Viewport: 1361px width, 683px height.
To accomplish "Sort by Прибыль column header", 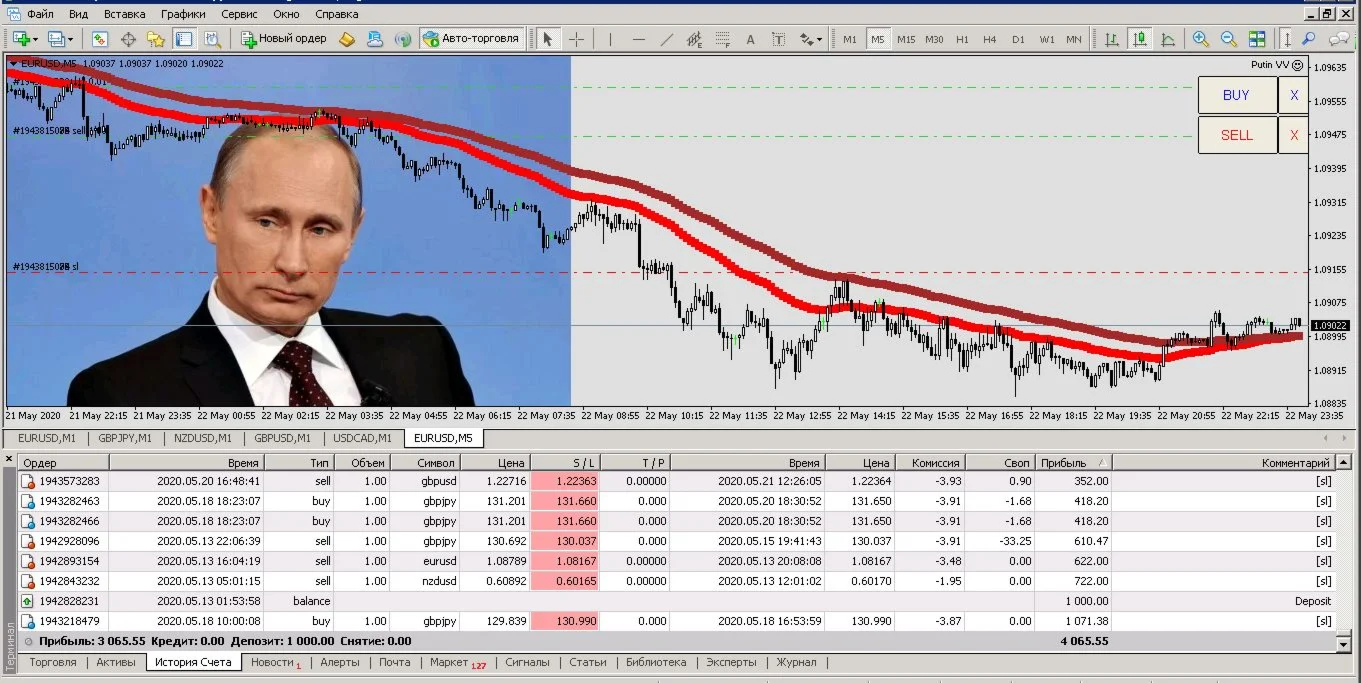I will pyautogui.click(x=1074, y=463).
